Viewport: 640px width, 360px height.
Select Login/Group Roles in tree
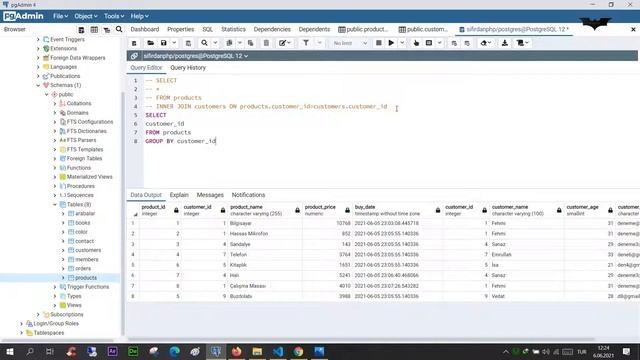tap(56, 324)
